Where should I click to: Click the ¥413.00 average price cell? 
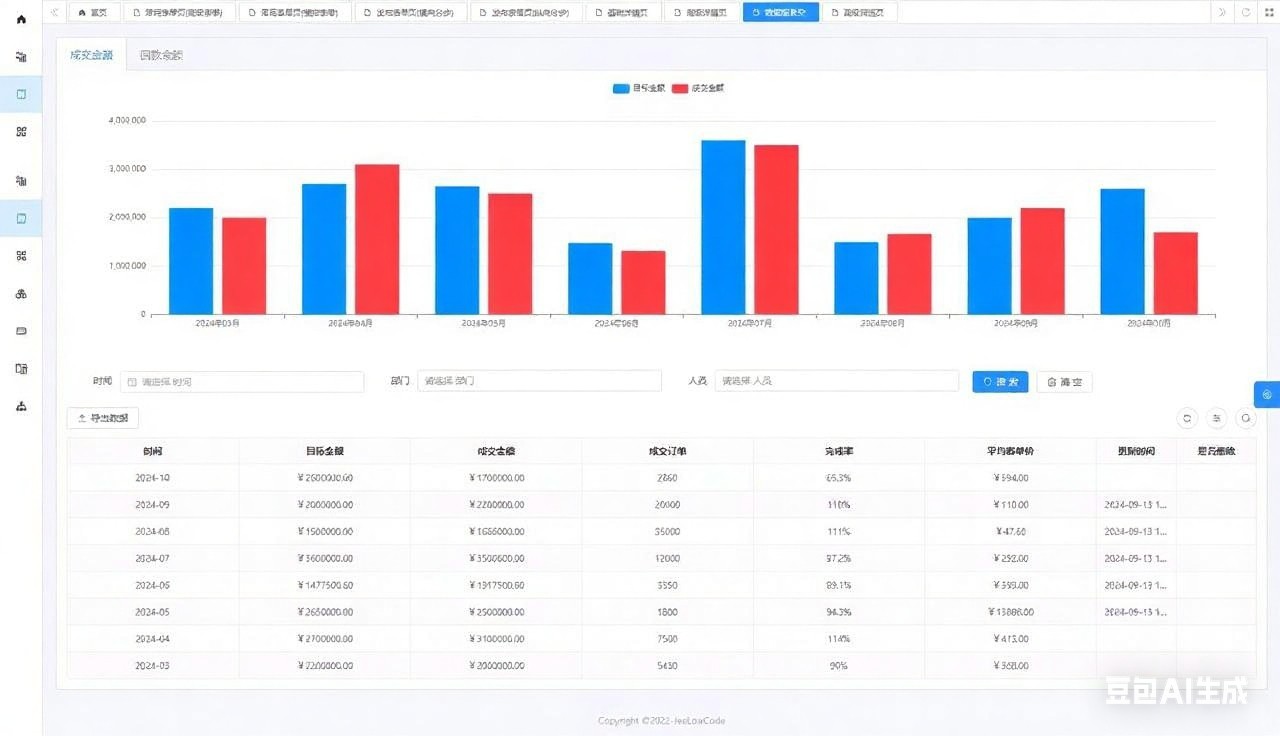click(1010, 639)
